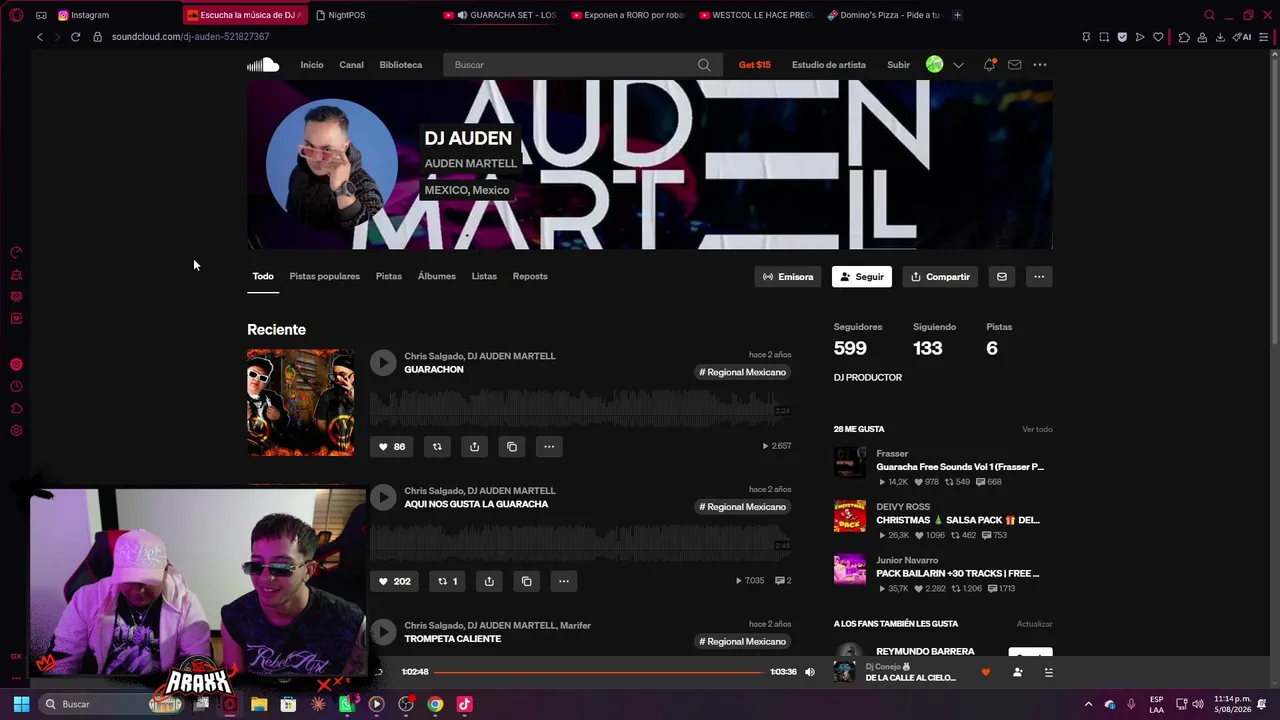Open the Álbumes tab
Image resolution: width=1280 pixels, height=720 pixels.
tap(437, 276)
